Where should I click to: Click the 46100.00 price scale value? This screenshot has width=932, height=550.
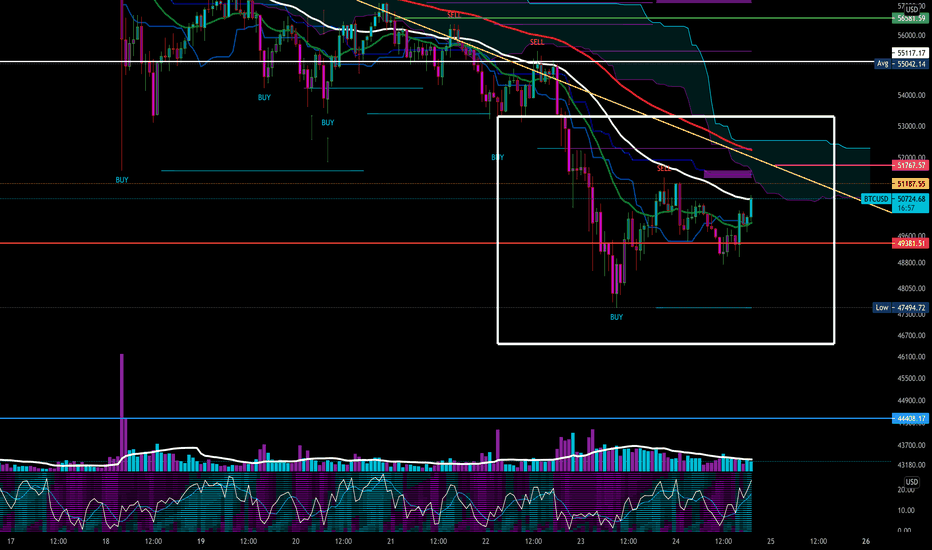[912, 357]
